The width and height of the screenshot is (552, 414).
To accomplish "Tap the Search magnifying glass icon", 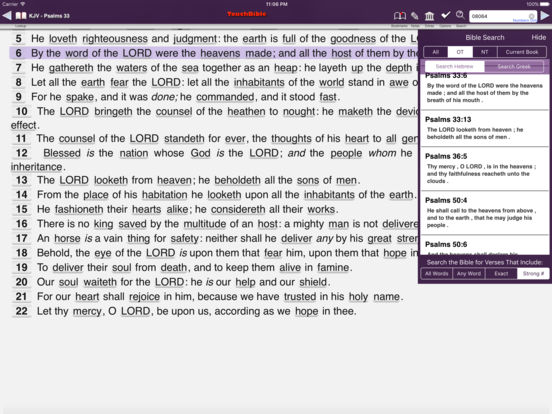I will click(460, 15).
